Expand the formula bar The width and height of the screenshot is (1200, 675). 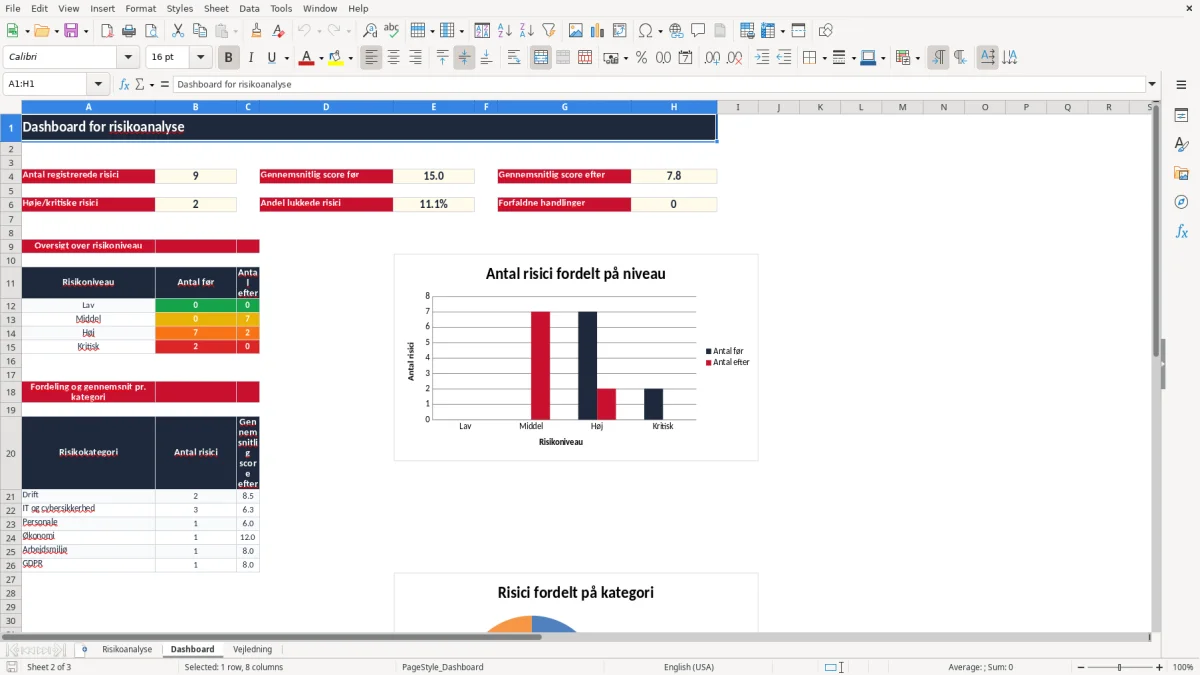[1153, 84]
